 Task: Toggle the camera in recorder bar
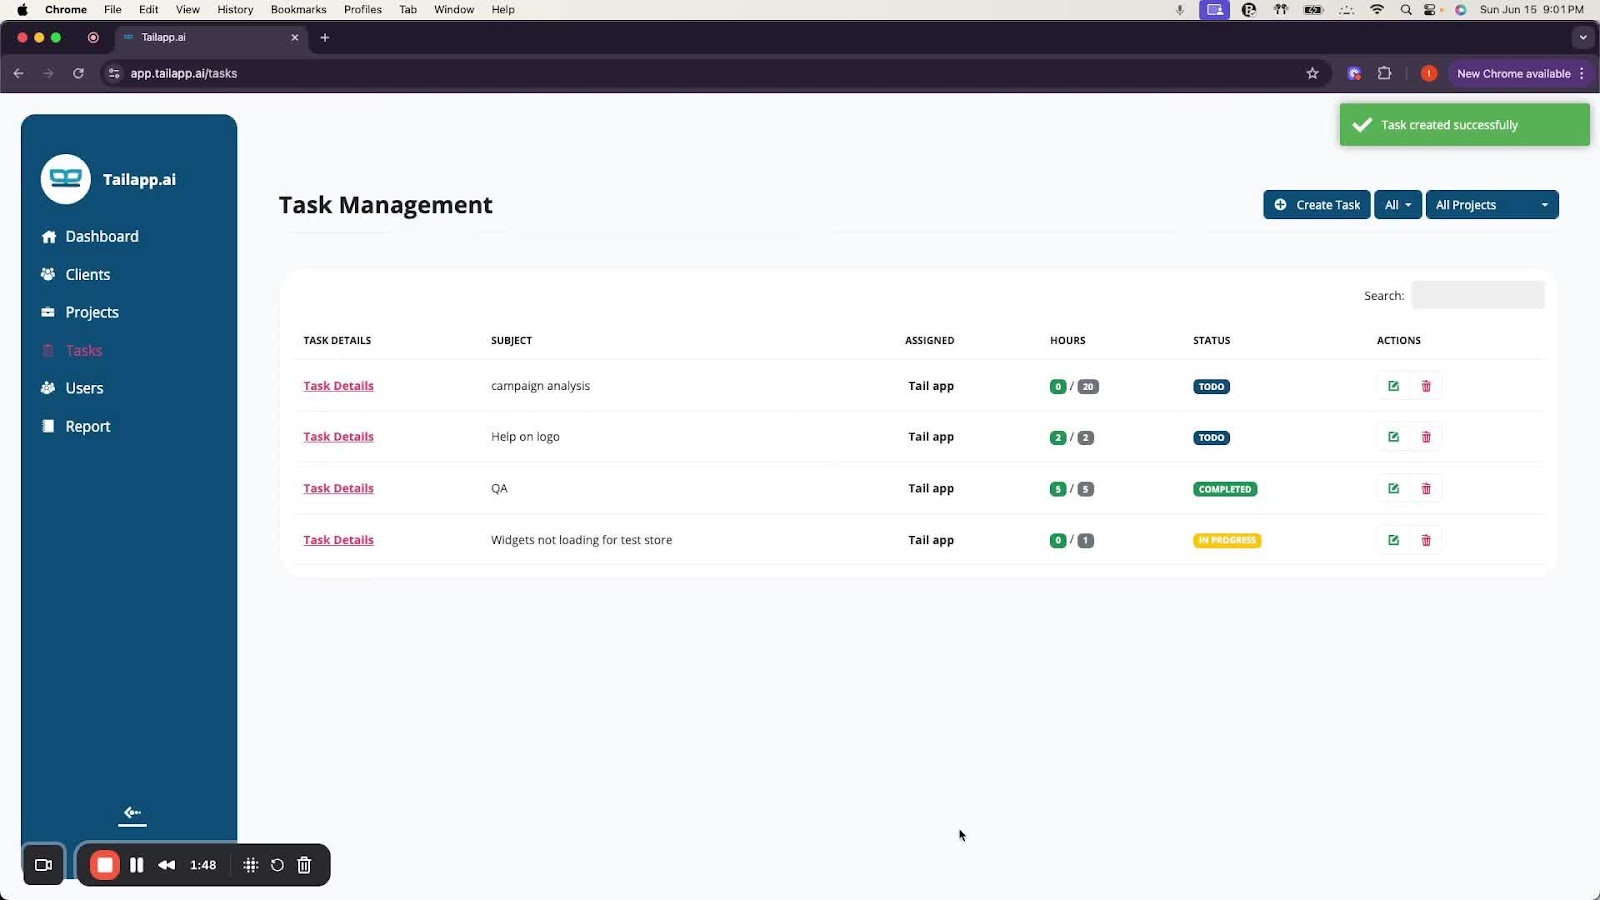(43, 865)
